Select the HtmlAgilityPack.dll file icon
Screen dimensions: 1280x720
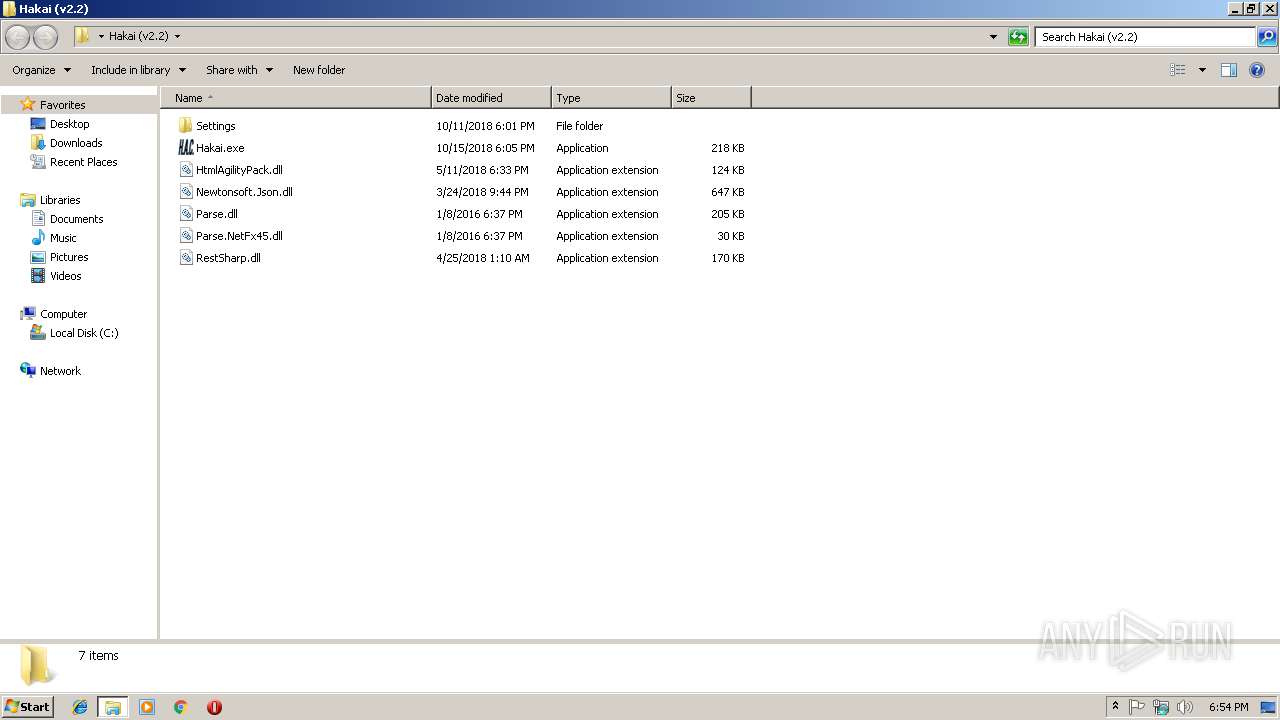coord(185,170)
